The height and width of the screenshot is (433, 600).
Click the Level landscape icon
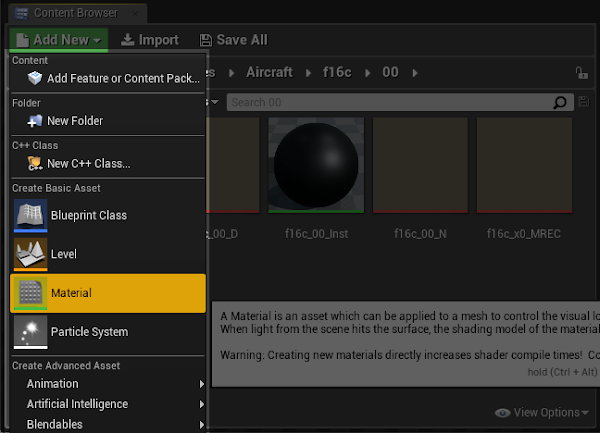point(31,254)
